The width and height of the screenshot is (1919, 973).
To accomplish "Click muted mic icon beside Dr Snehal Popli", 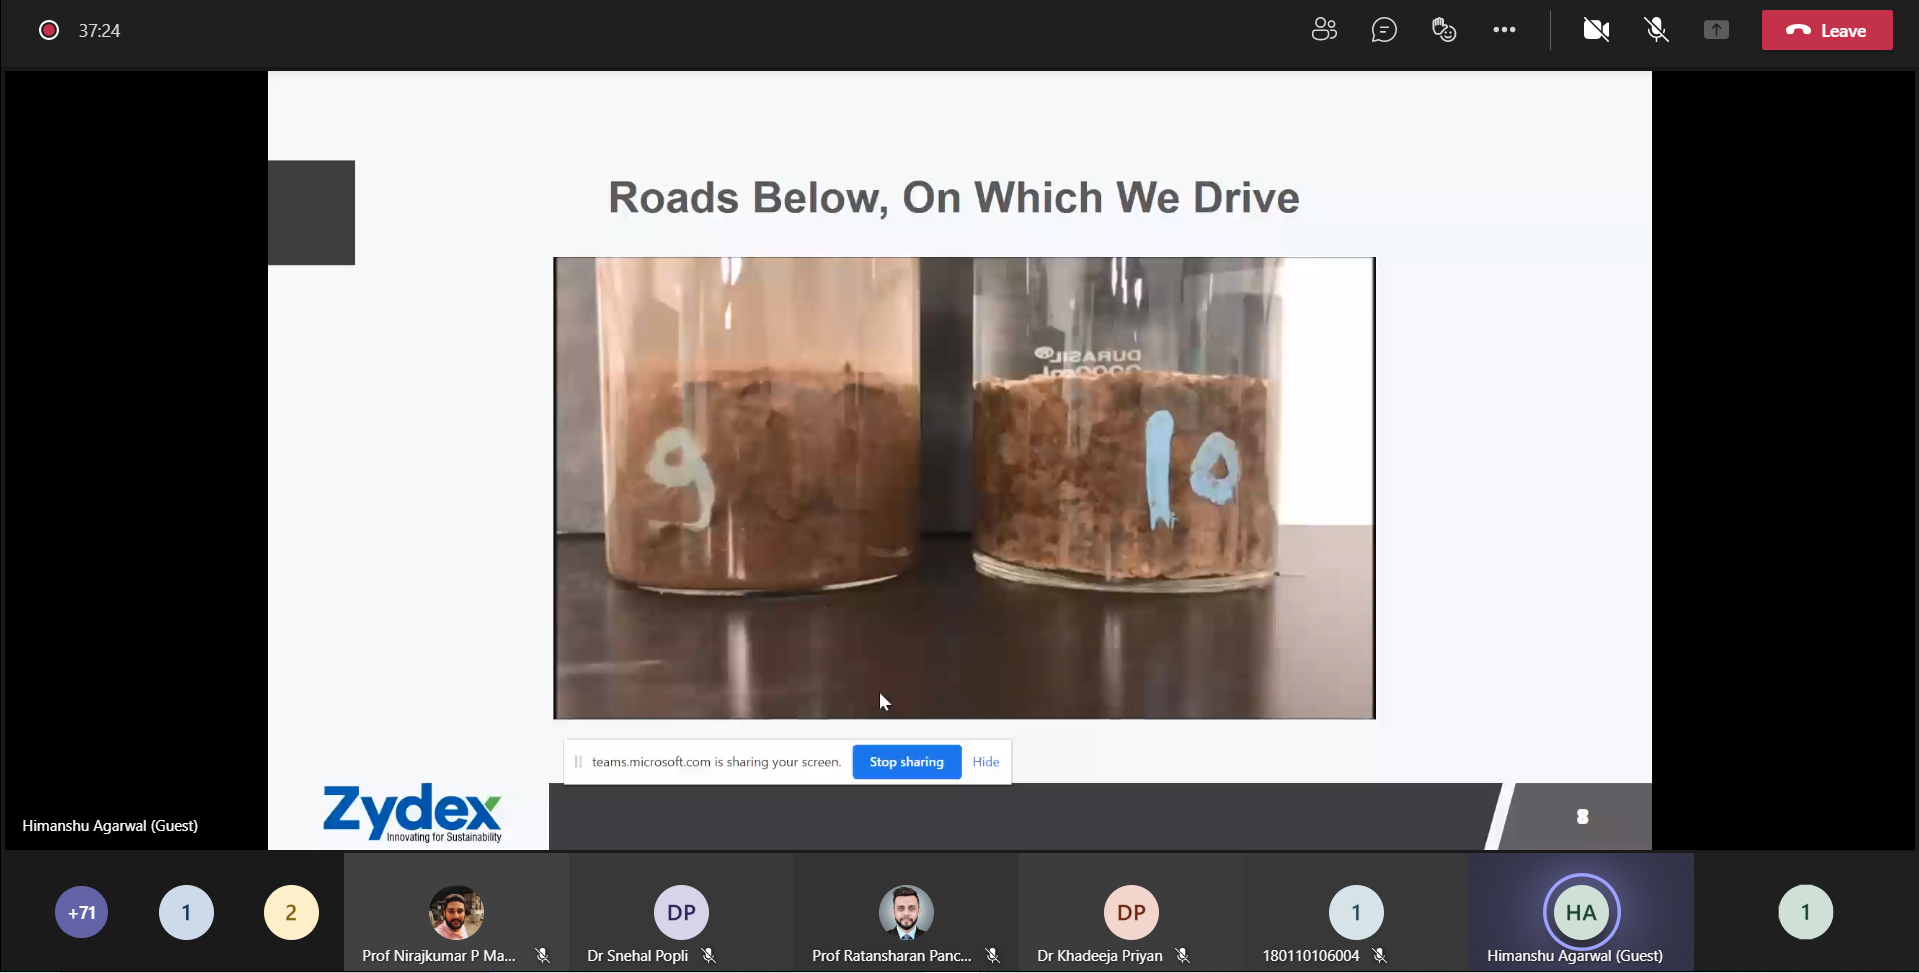I will 708,956.
